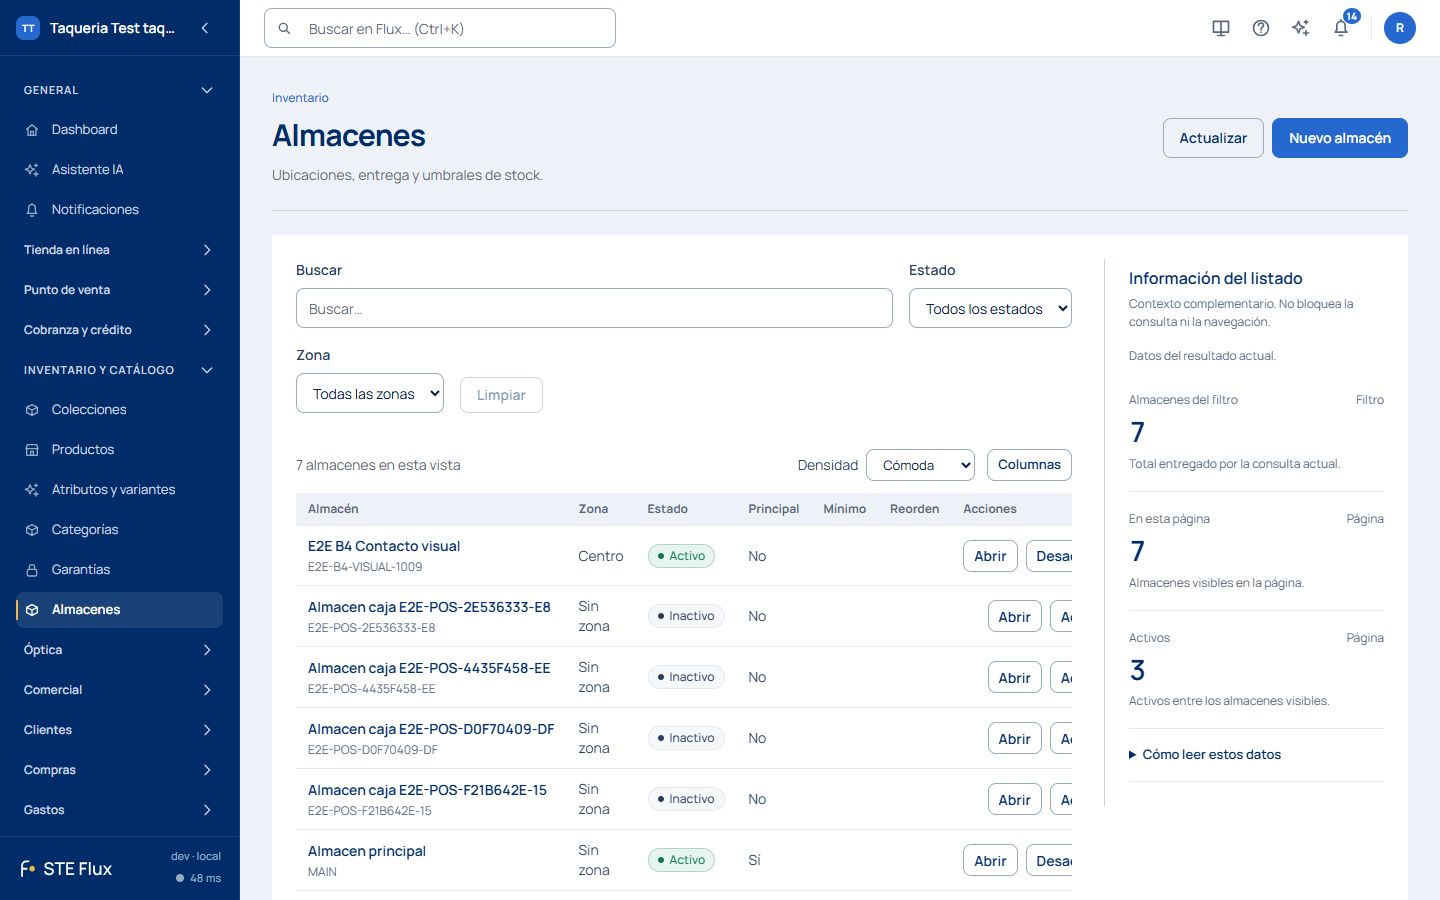Open the Estado dropdown Todos los estados
1440x900 pixels.
tap(990, 308)
